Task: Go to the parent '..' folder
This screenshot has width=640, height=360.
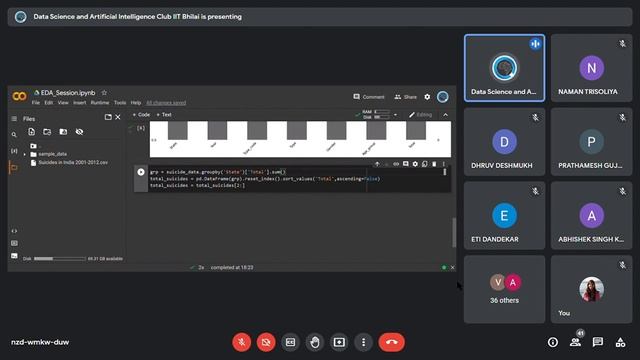Action: [x=36, y=146]
